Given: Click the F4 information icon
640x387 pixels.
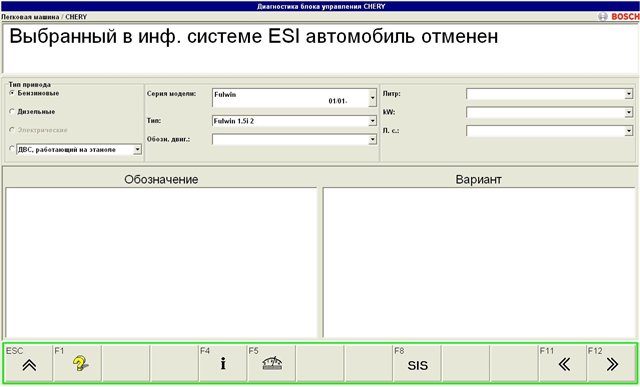Looking at the screenshot, I should point(223,363).
